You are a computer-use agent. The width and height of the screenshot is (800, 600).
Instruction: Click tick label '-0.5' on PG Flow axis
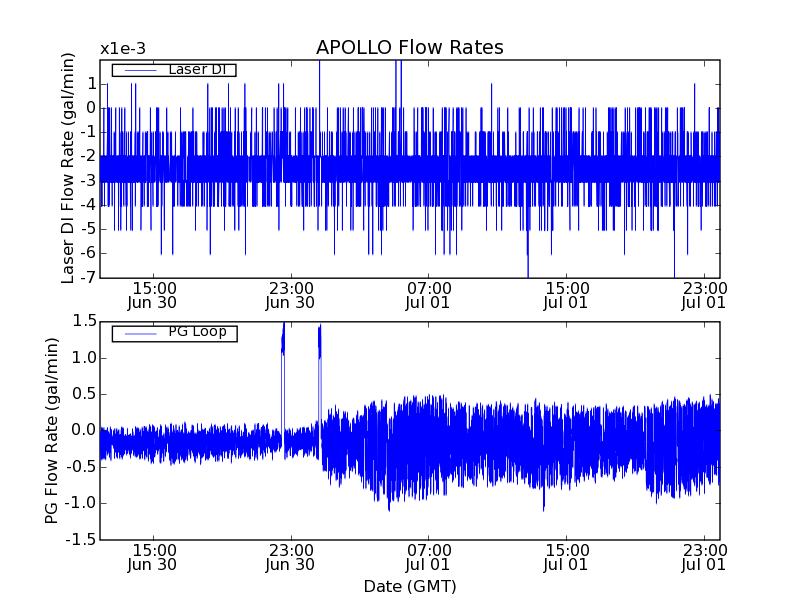80,467
